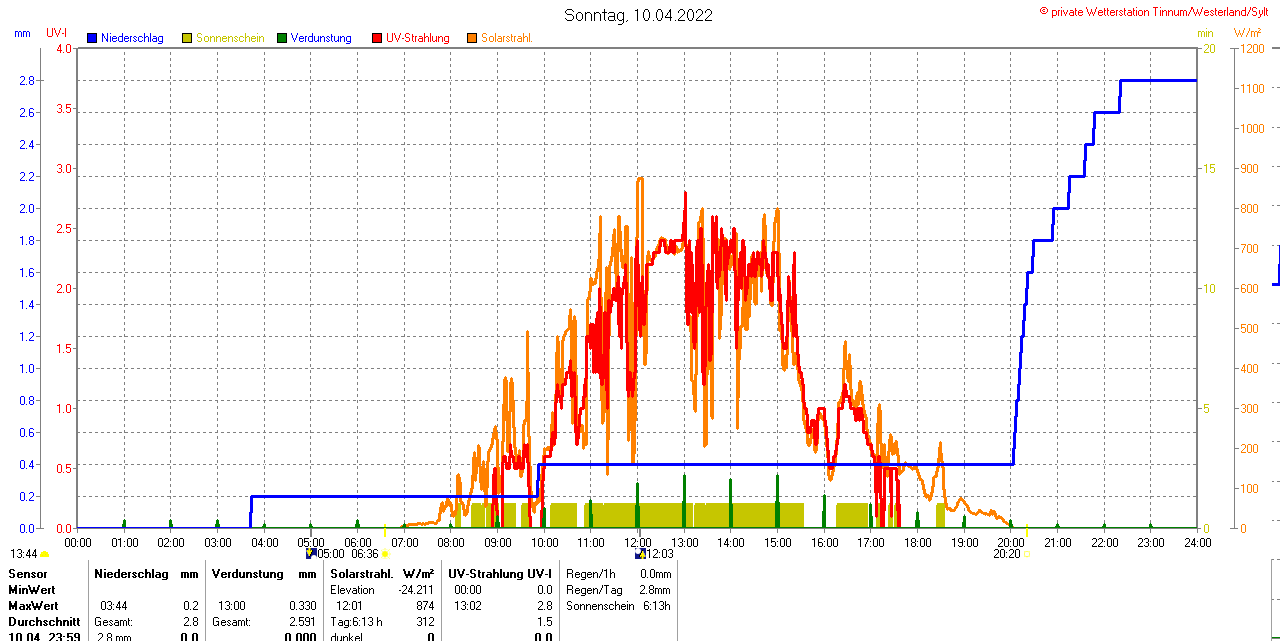Image resolution: width=1280 pixels, height=641 pixels.
Task: Click the yellow Sonnenschein legend square
Action: coord(187,38)
